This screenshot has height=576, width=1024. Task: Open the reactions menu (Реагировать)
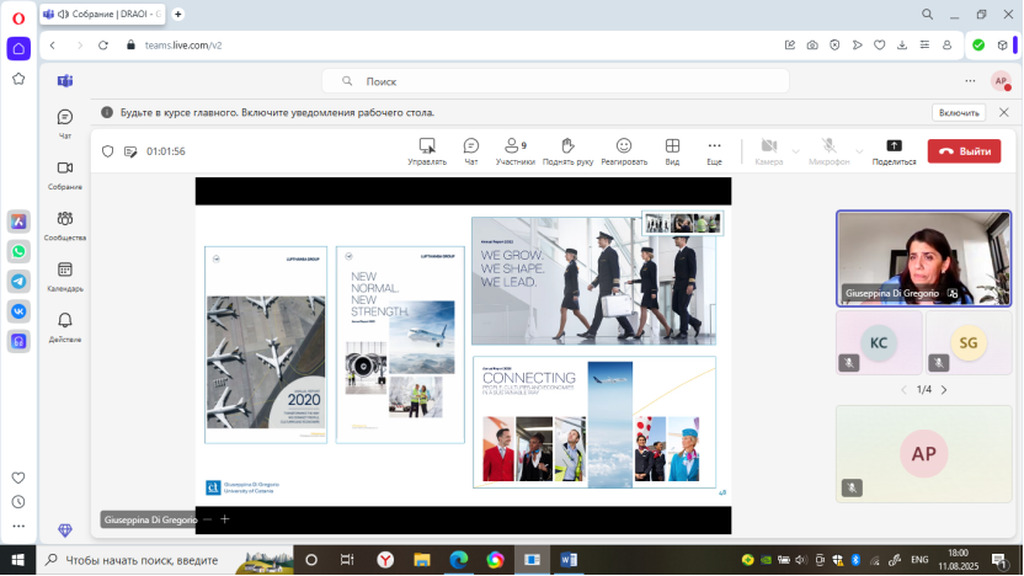coord(624,150)
